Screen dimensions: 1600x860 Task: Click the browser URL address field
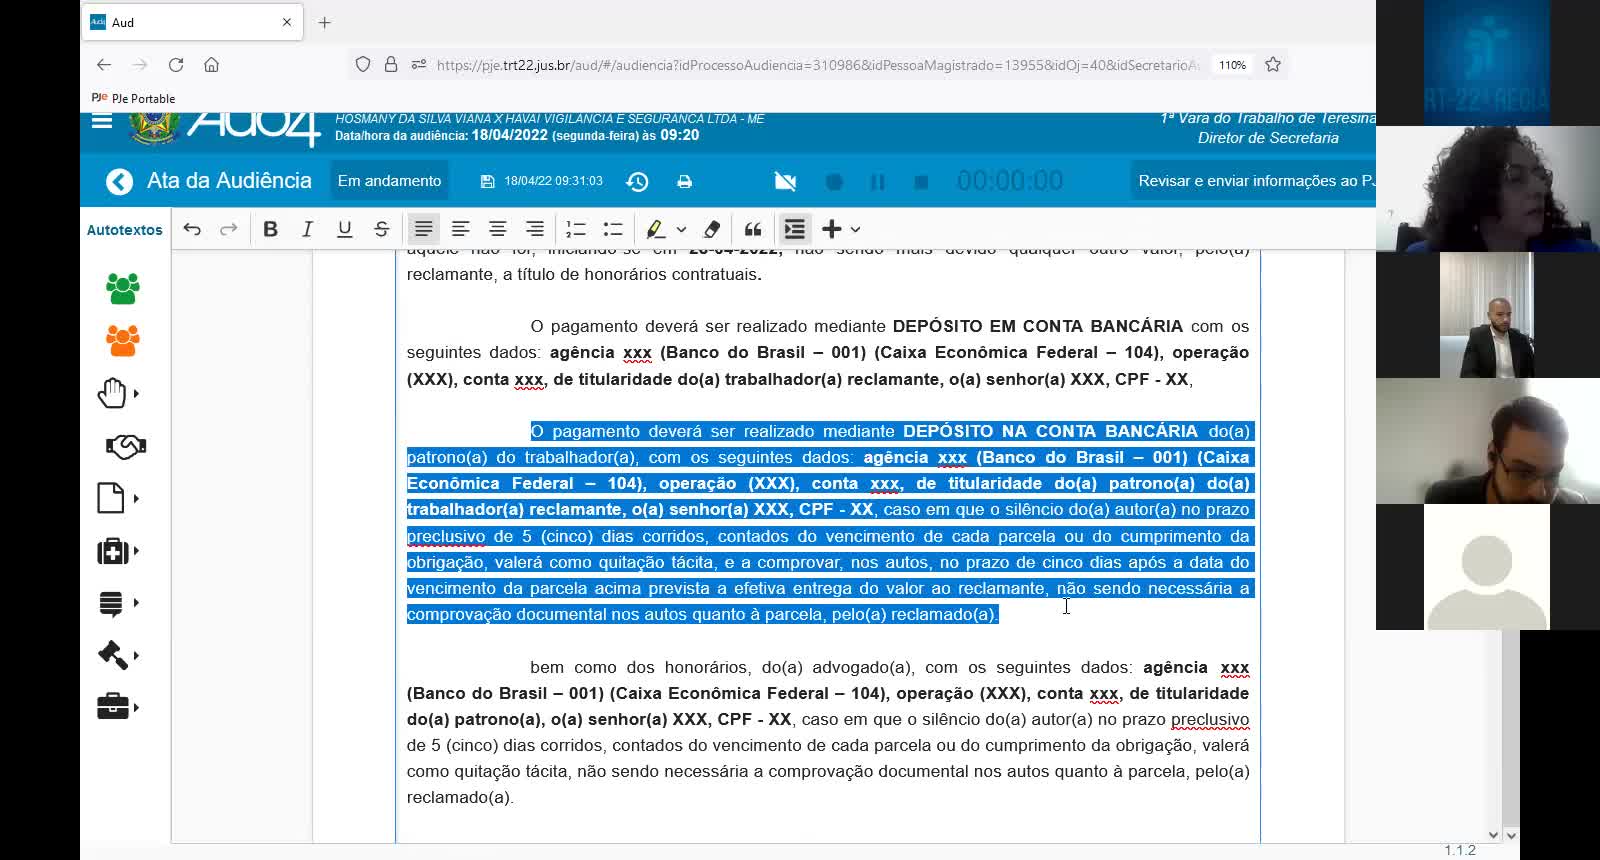point(818,65)
